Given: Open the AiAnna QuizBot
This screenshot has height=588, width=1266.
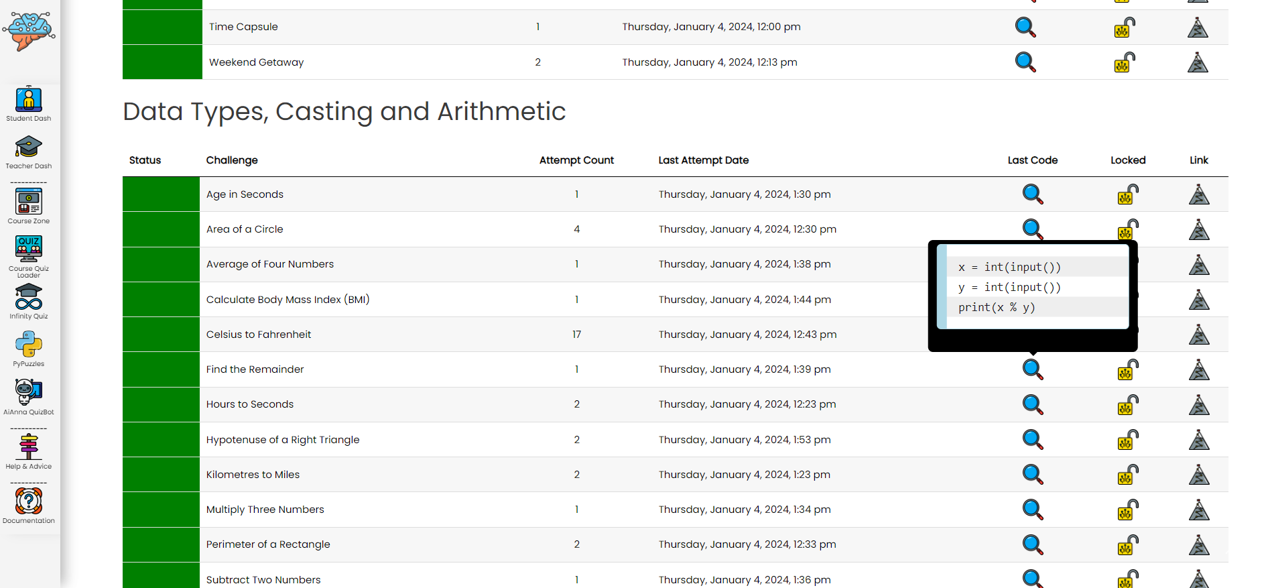Looking at the screenshot, I should (28, 393).
